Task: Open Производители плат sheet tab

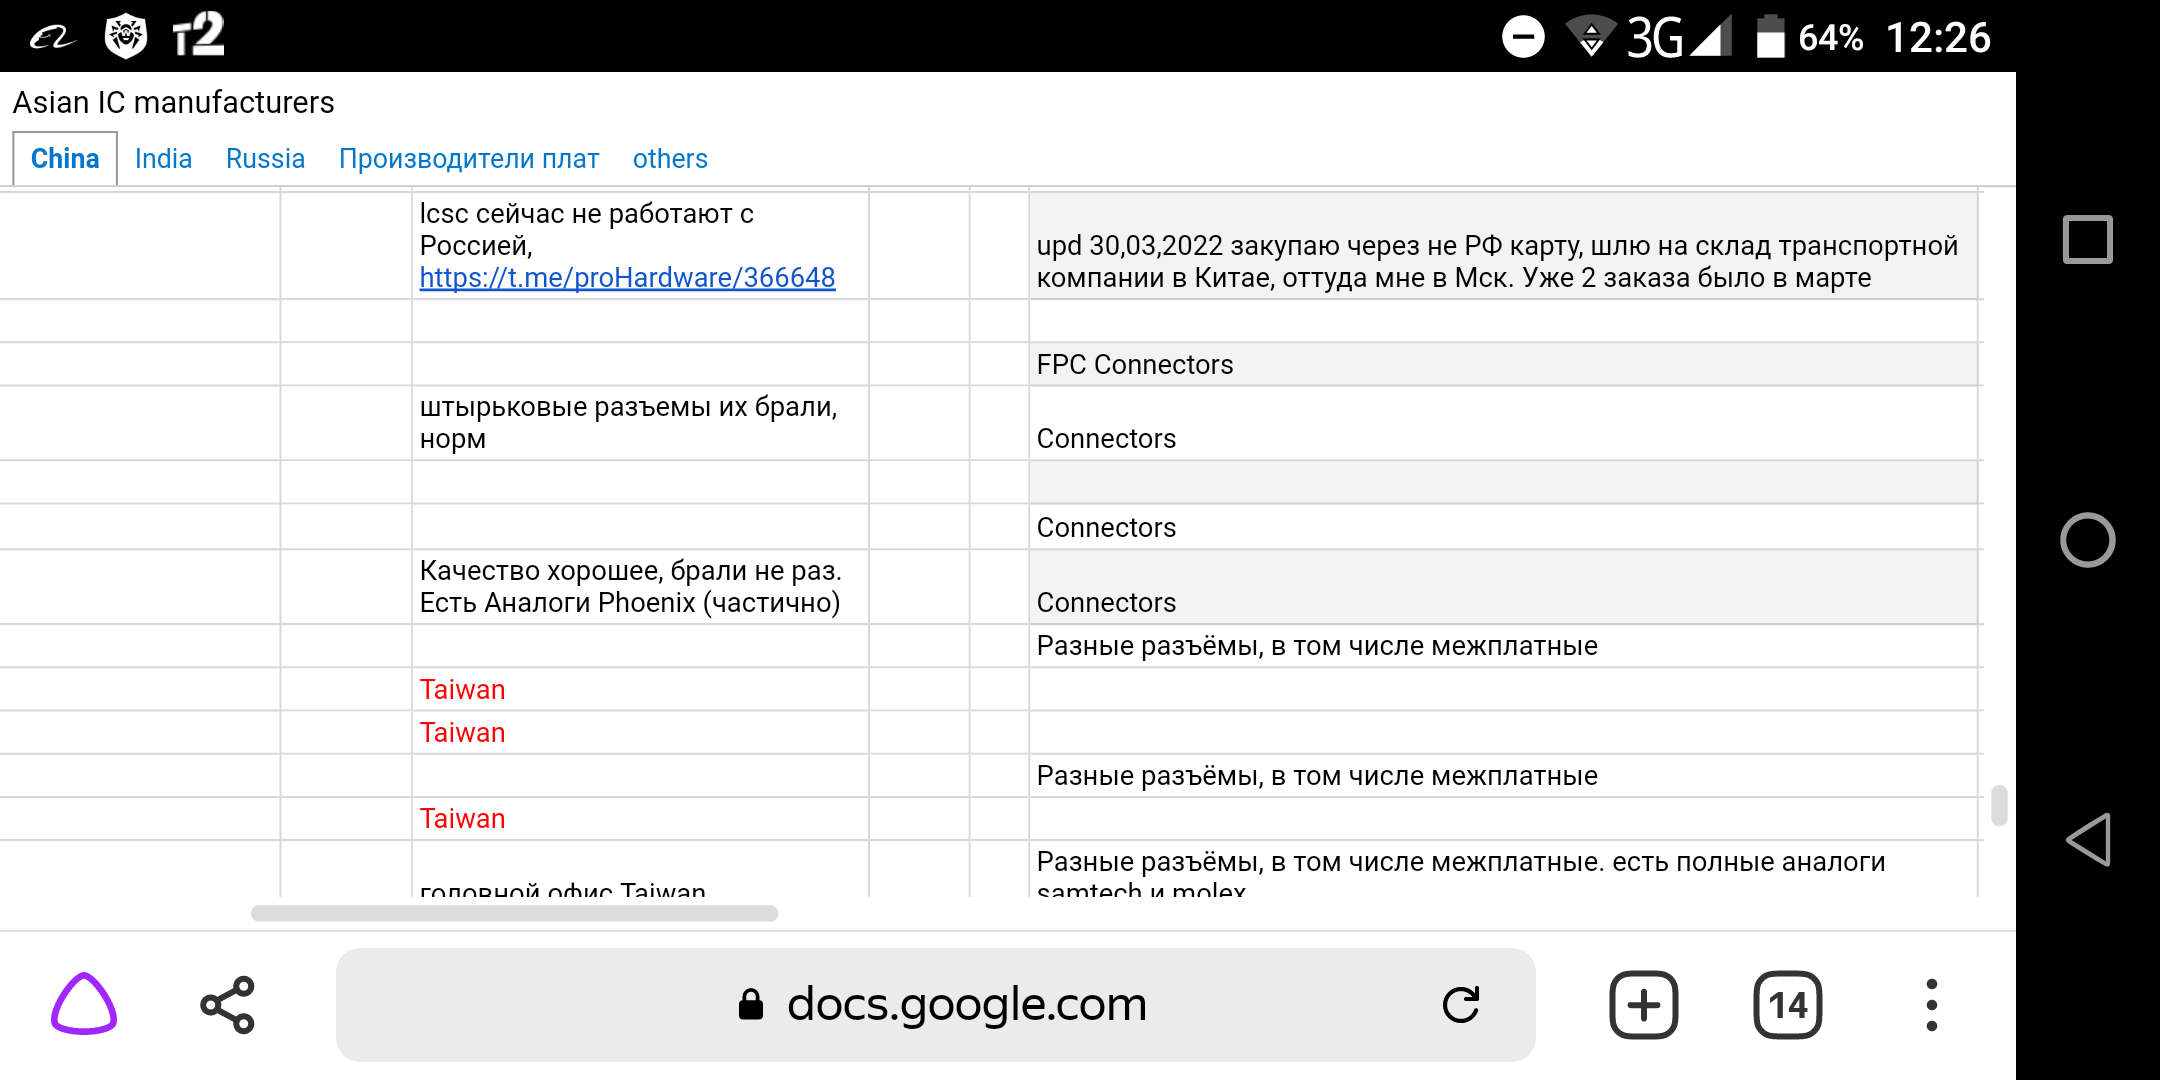Action: 468,159
